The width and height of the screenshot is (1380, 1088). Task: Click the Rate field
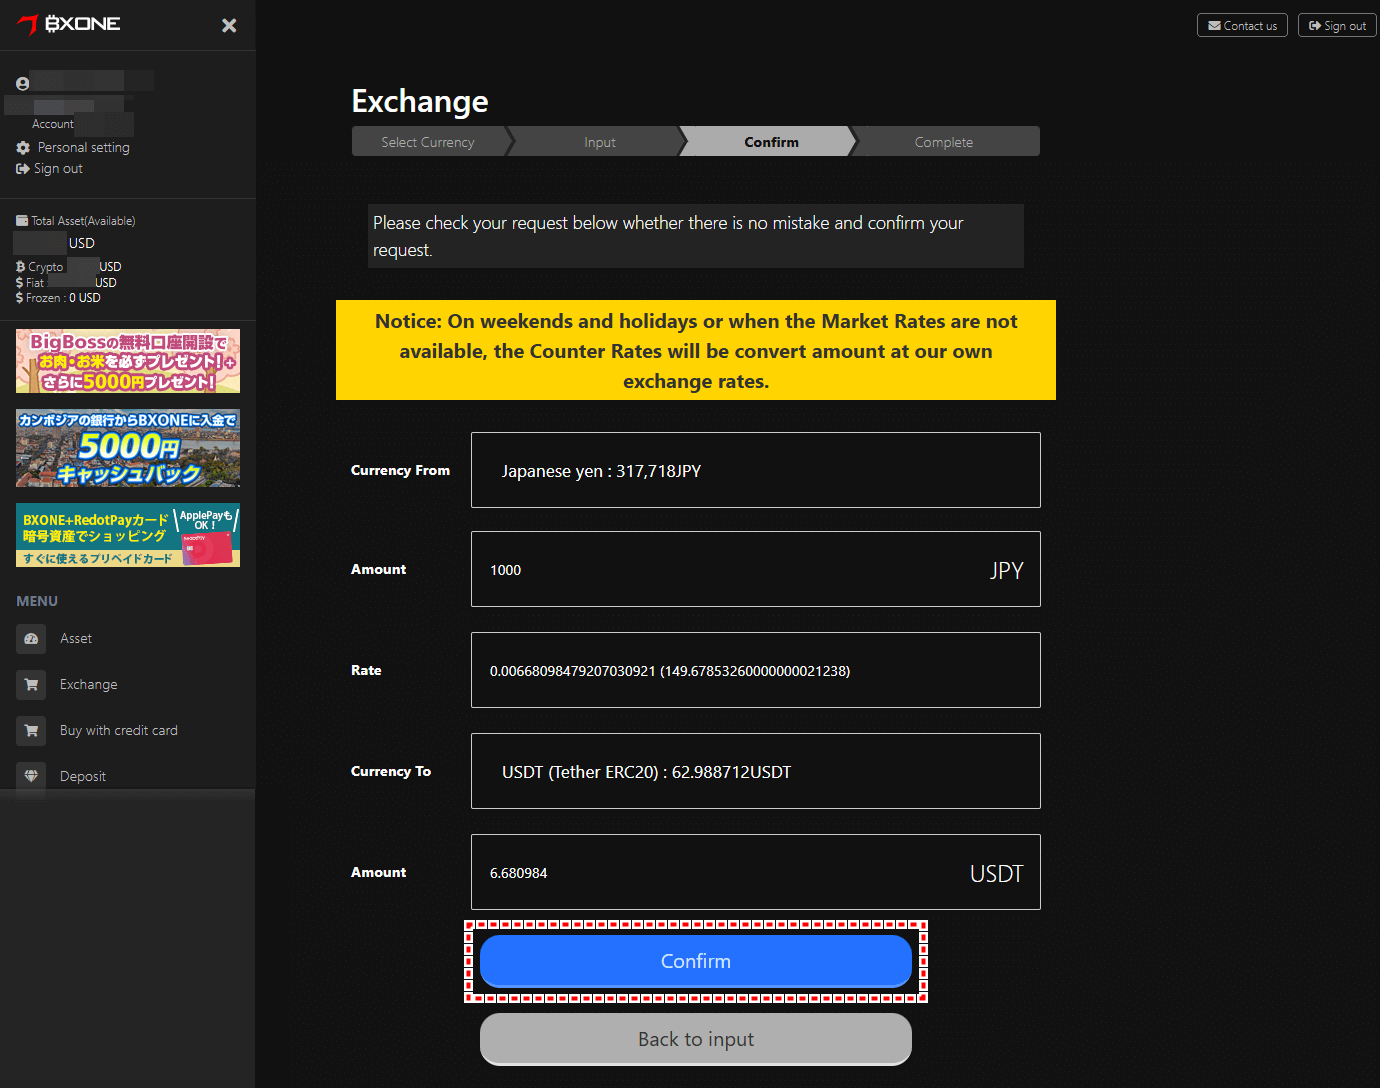pos(756,670)
